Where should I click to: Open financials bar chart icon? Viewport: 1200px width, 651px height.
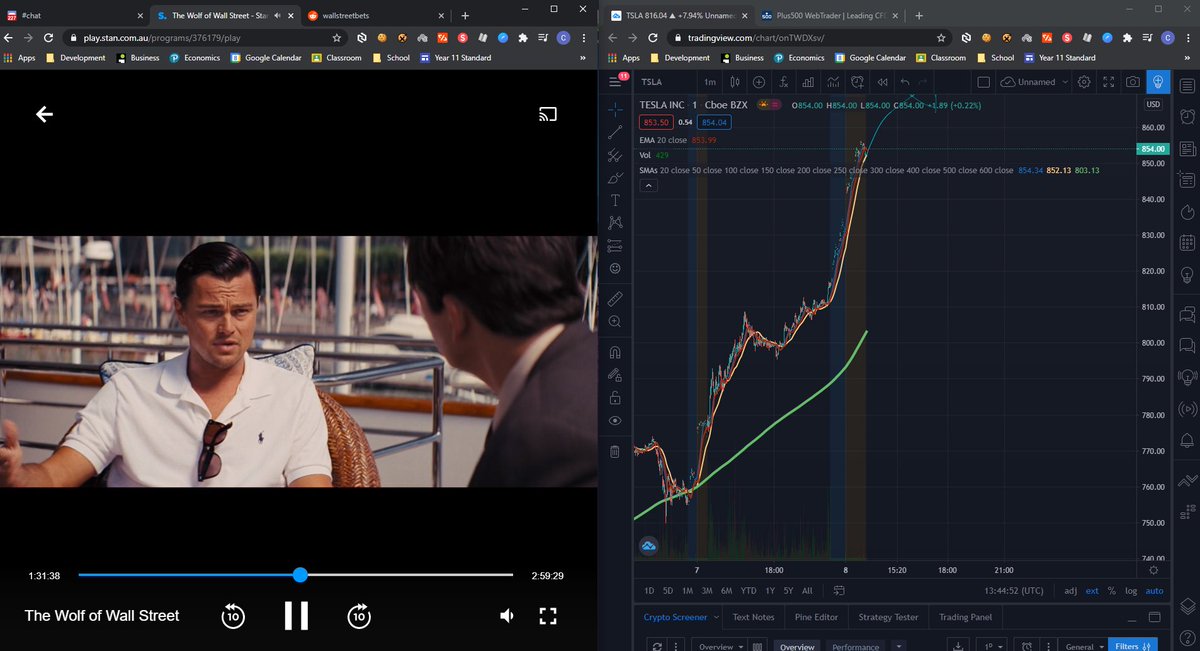[808, 82]
